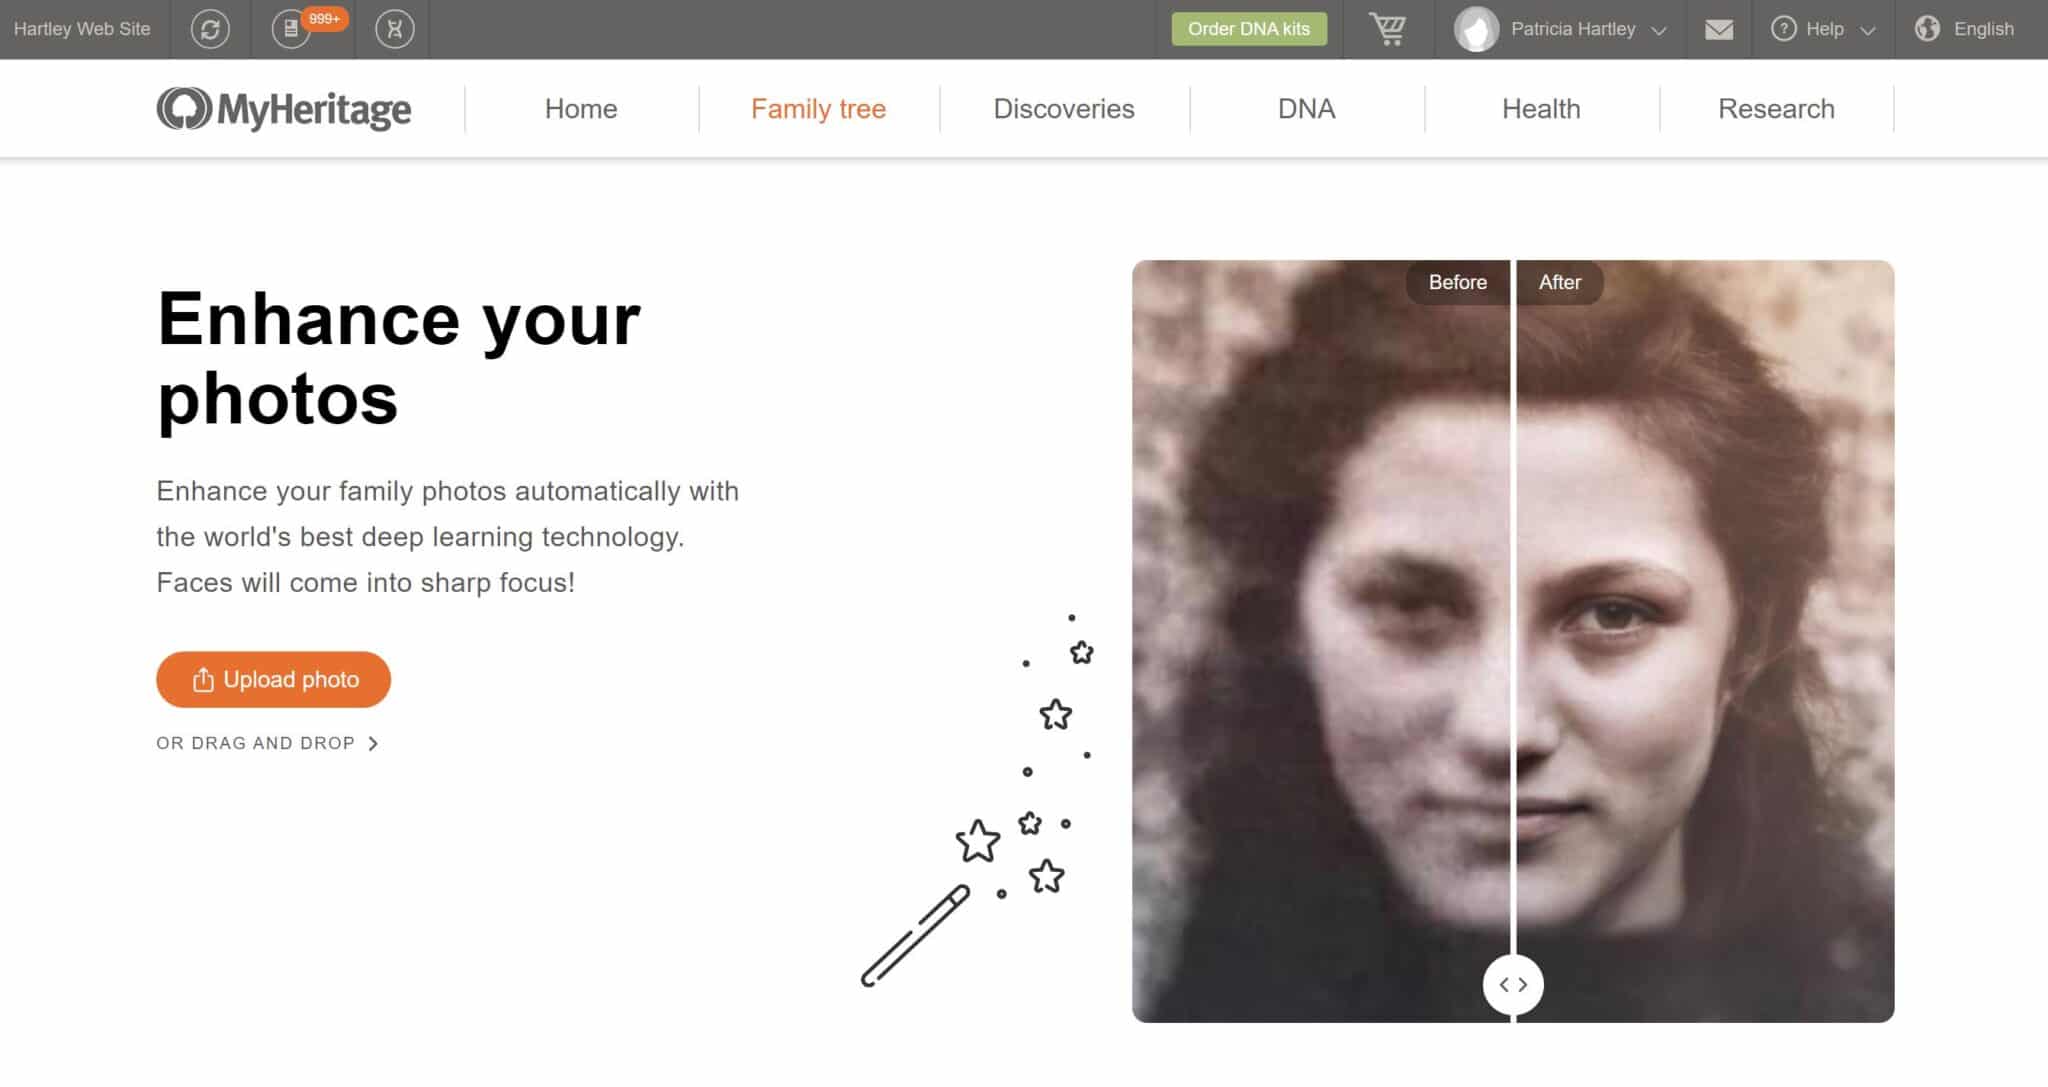Click the Help question mark icon

(x=1784, y=27)
